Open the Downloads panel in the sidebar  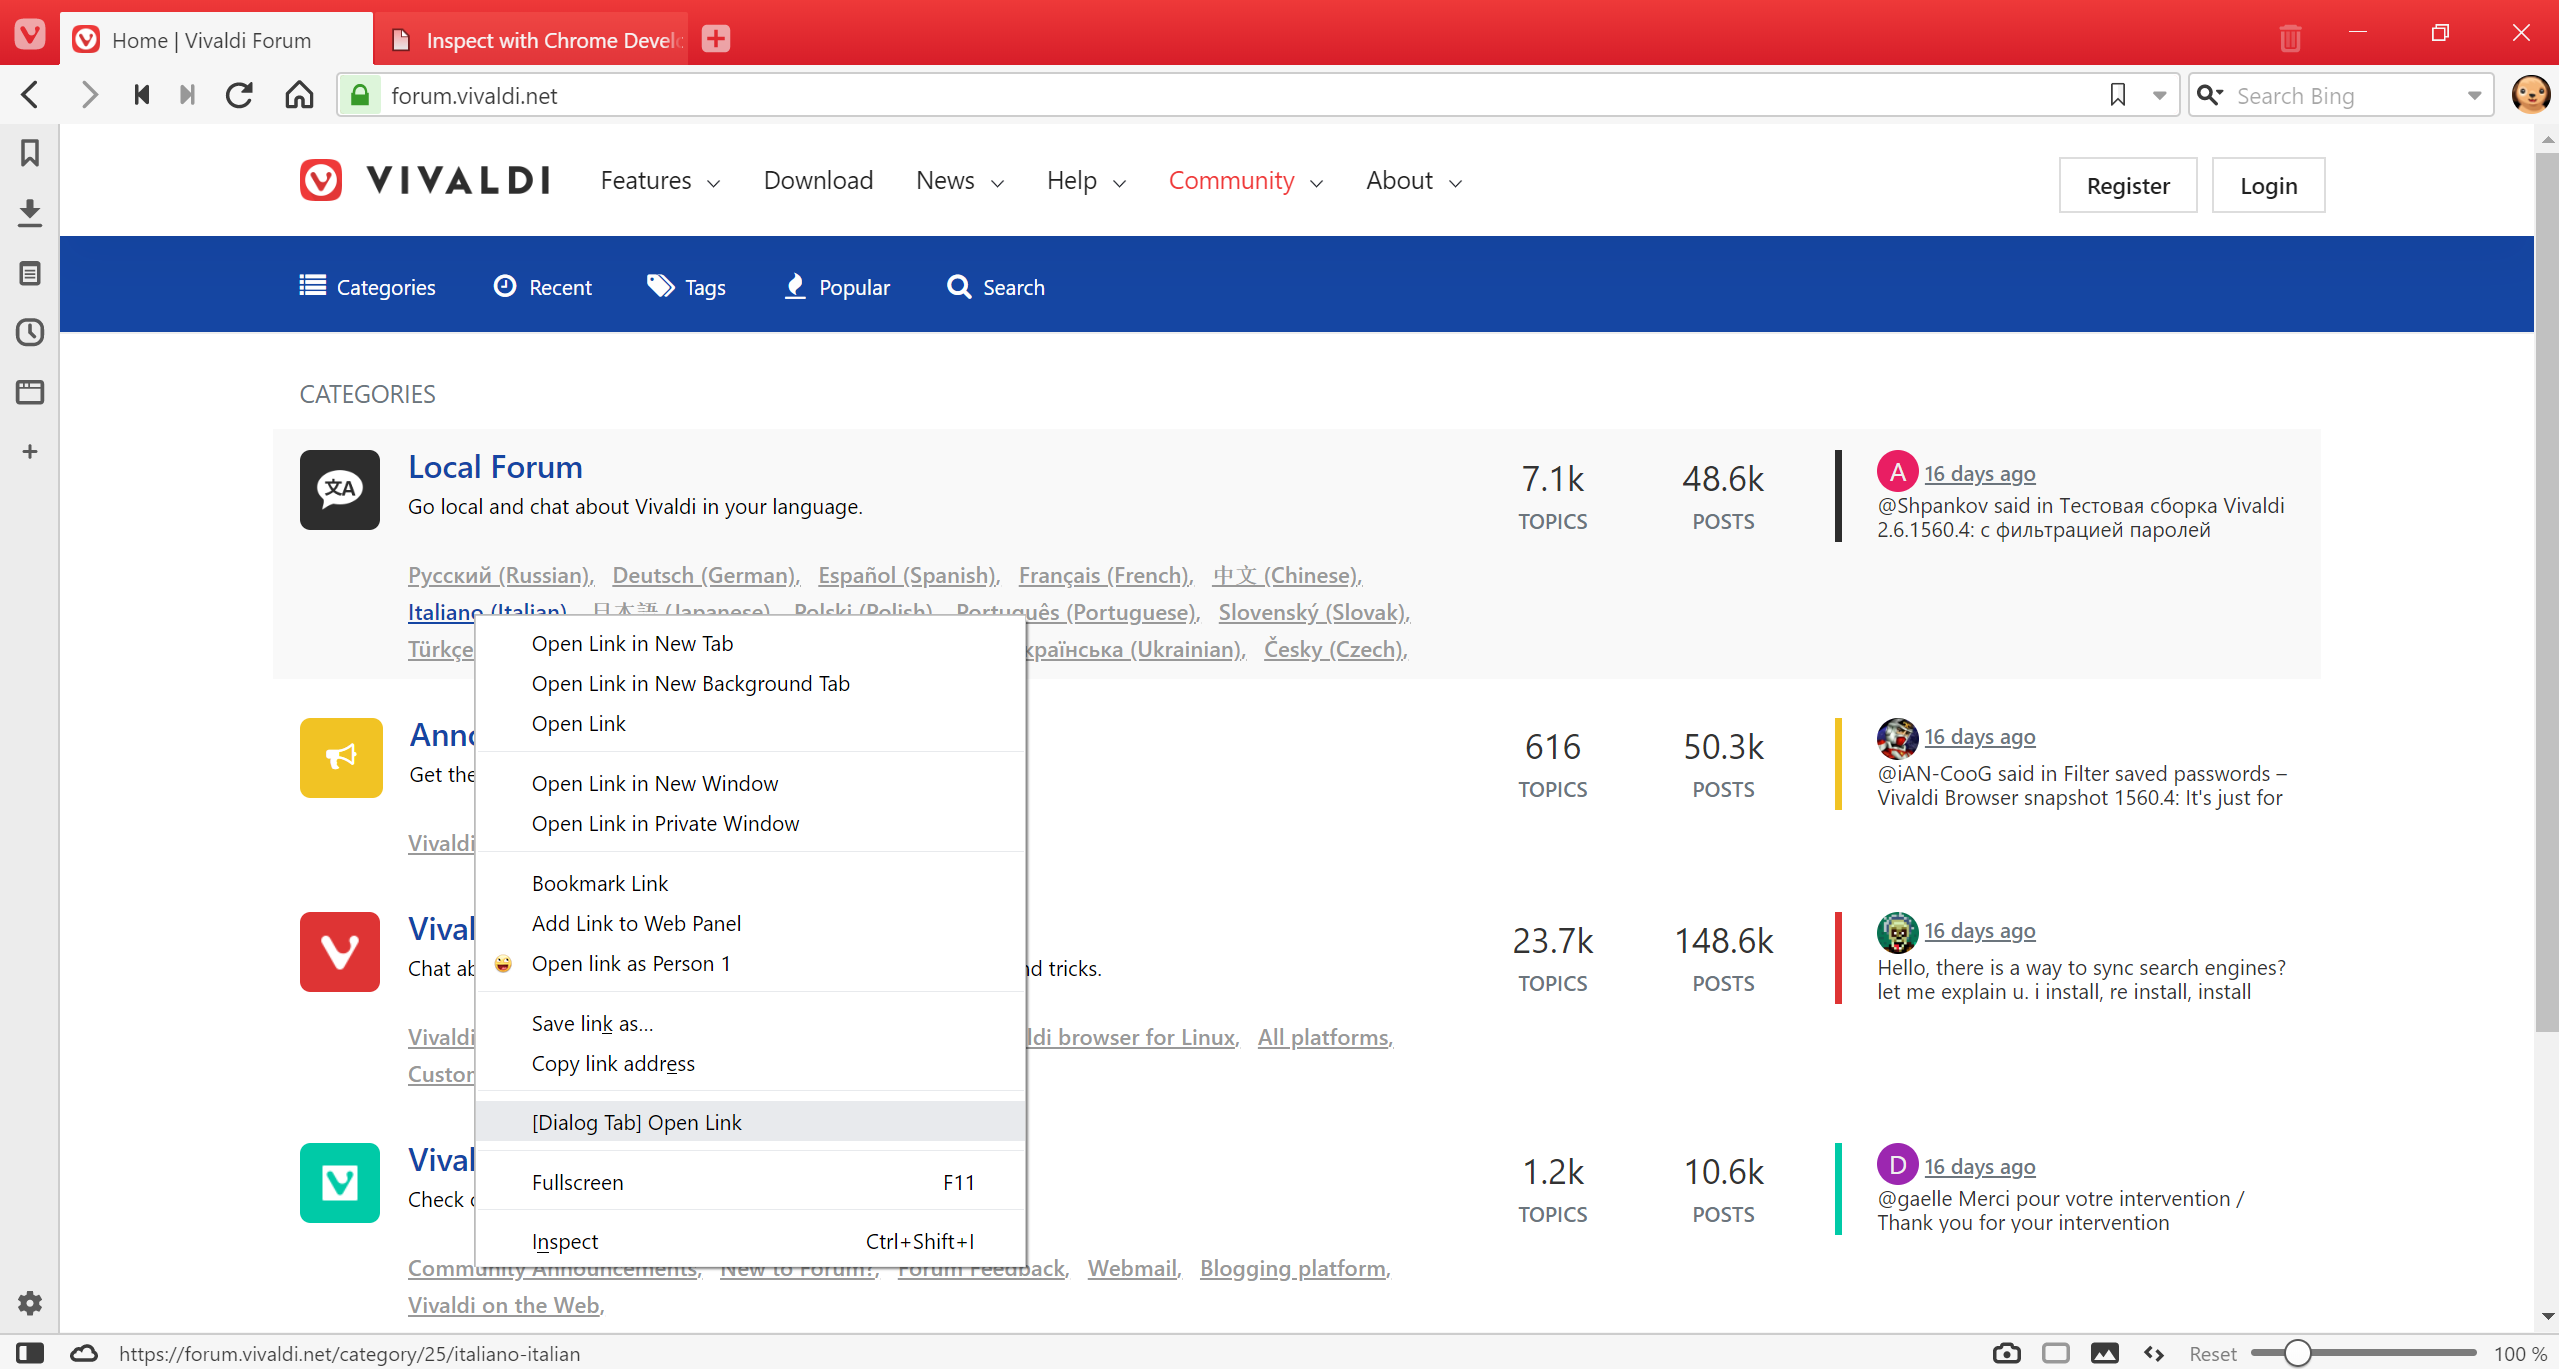pyautogui.click(x=29, y=213)
